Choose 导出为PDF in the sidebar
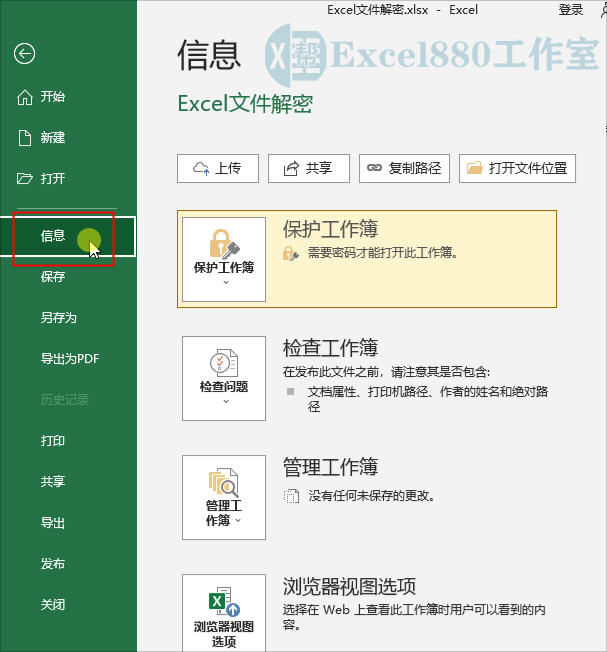Viewport: 607px width, 652px height. coord(70,358)
